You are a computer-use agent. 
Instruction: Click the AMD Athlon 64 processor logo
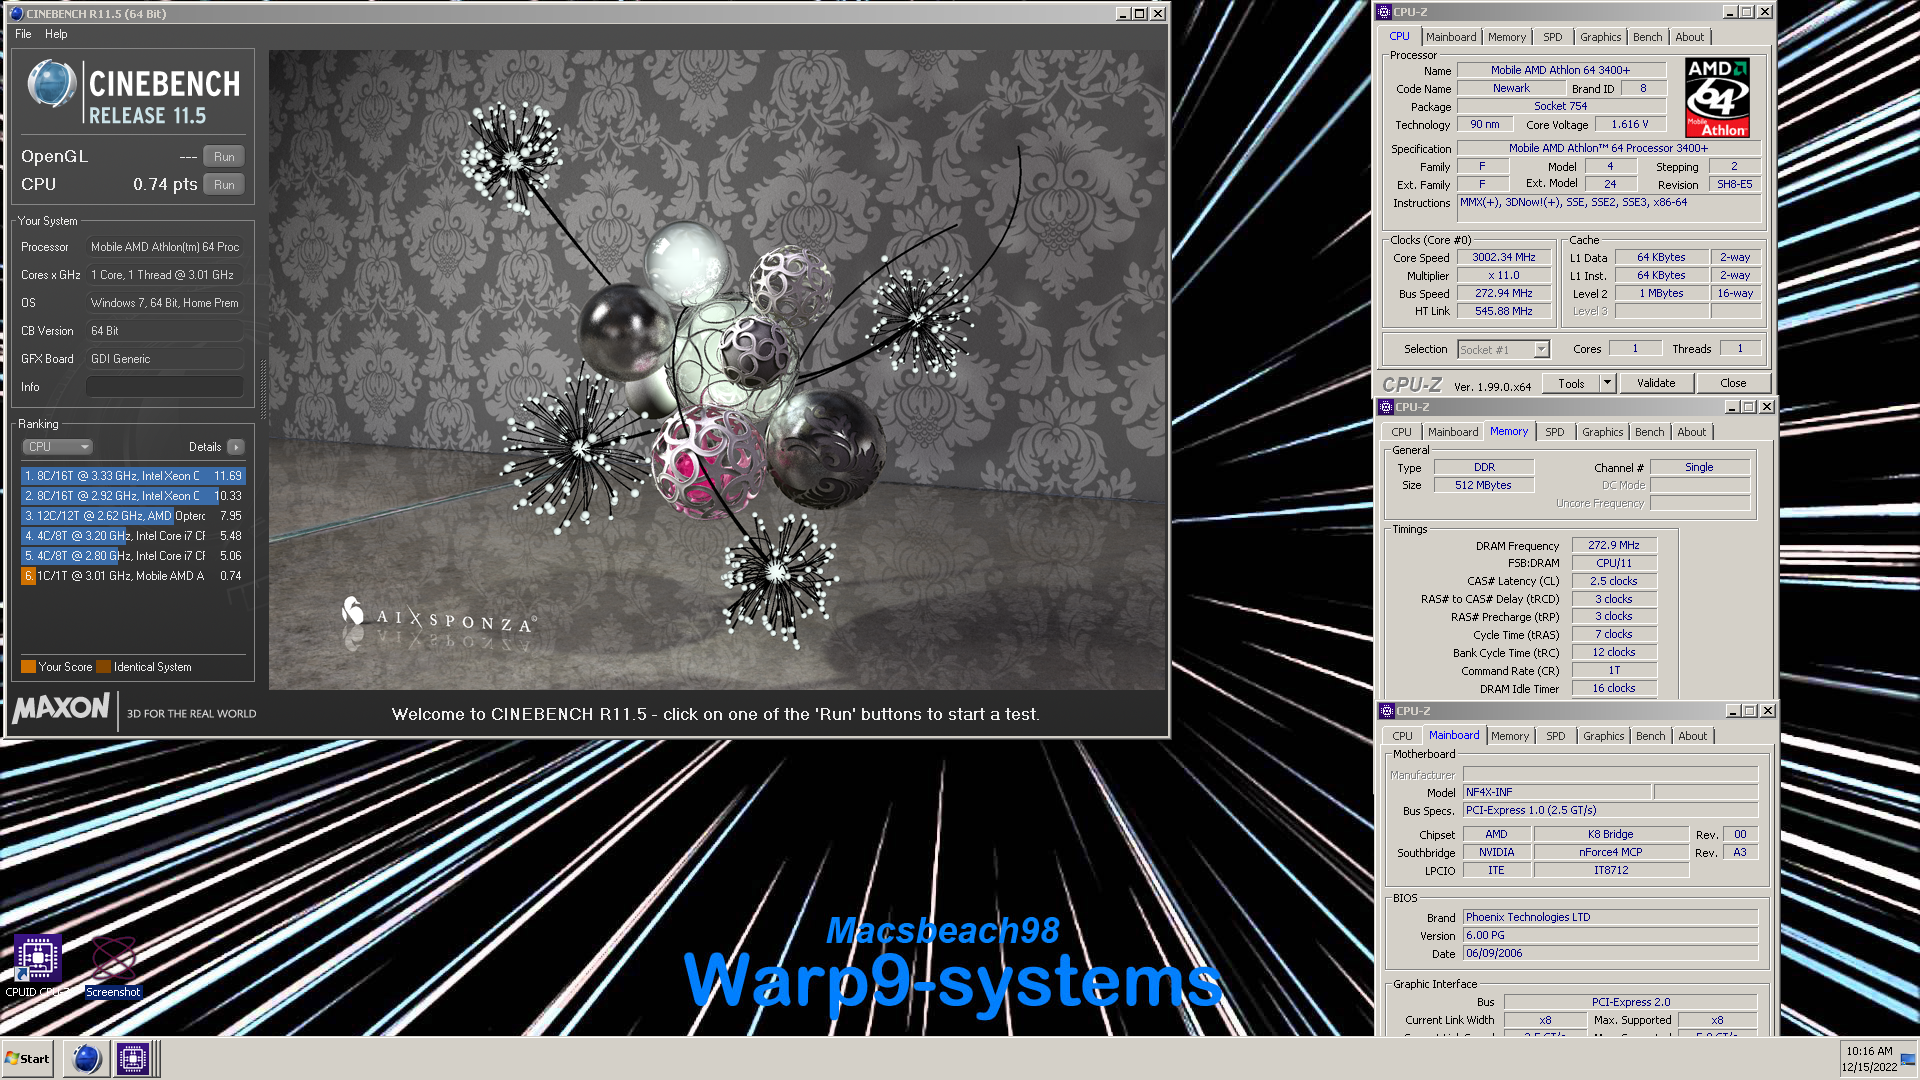click(1717, 98)
